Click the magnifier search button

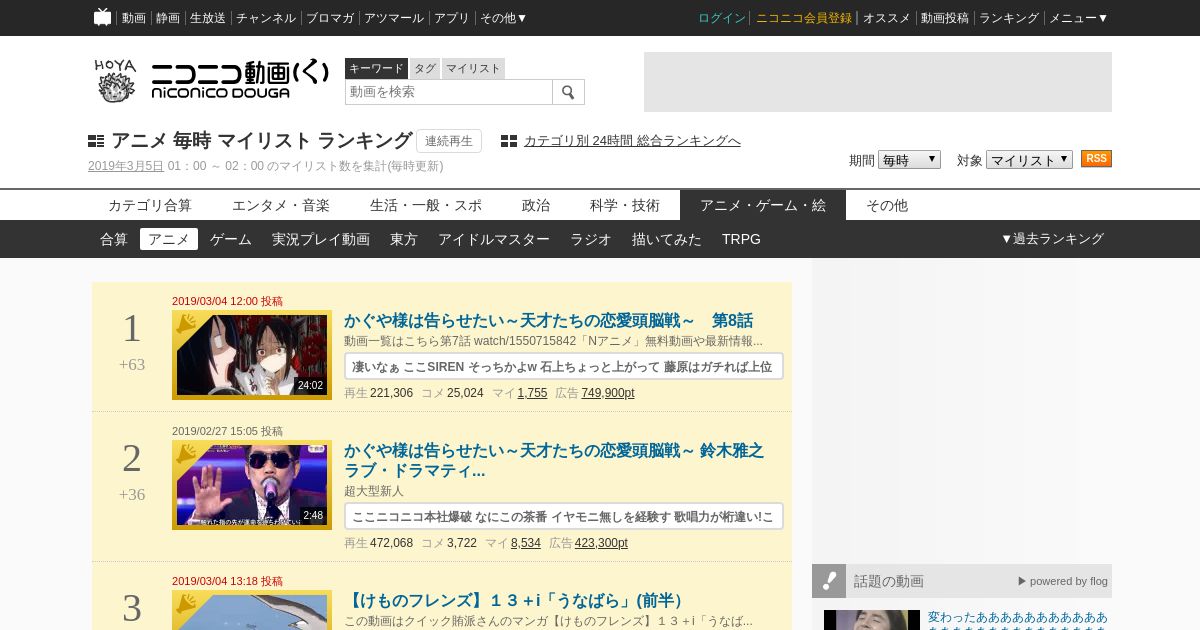pyautogui.click(x=568, y=92)
